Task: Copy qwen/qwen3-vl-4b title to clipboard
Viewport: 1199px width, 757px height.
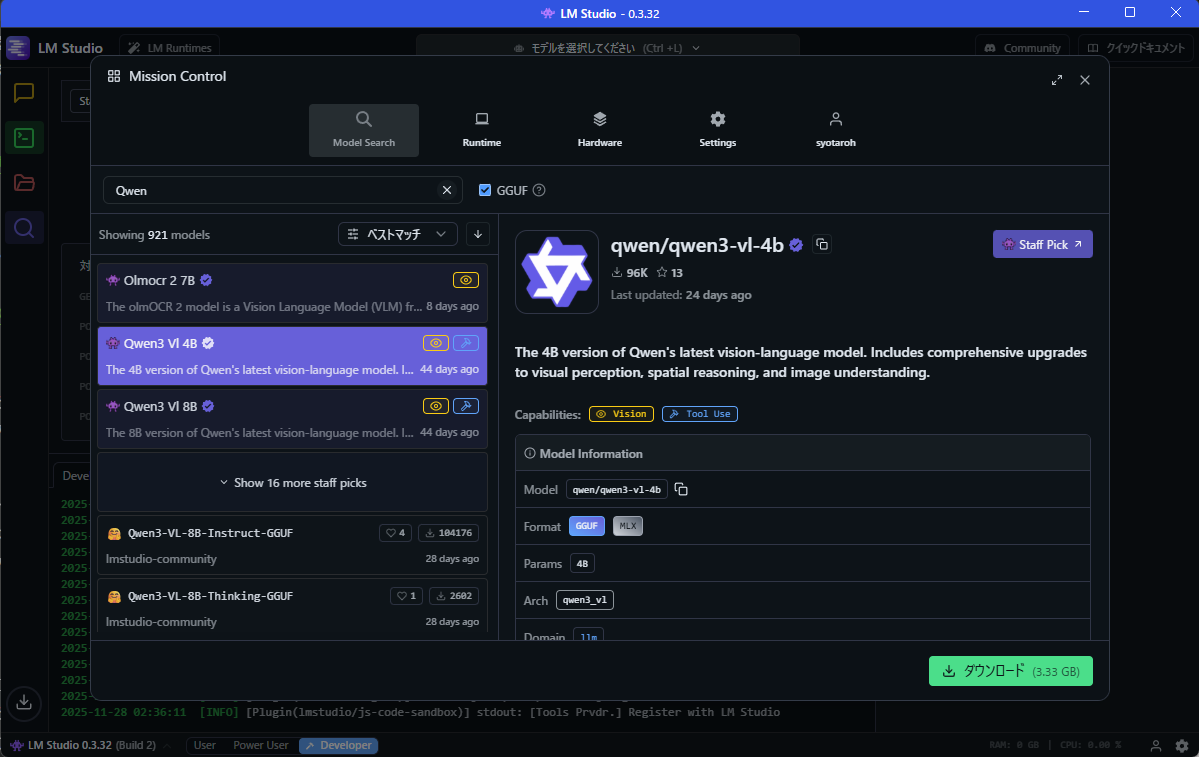Action: point(822,245)
